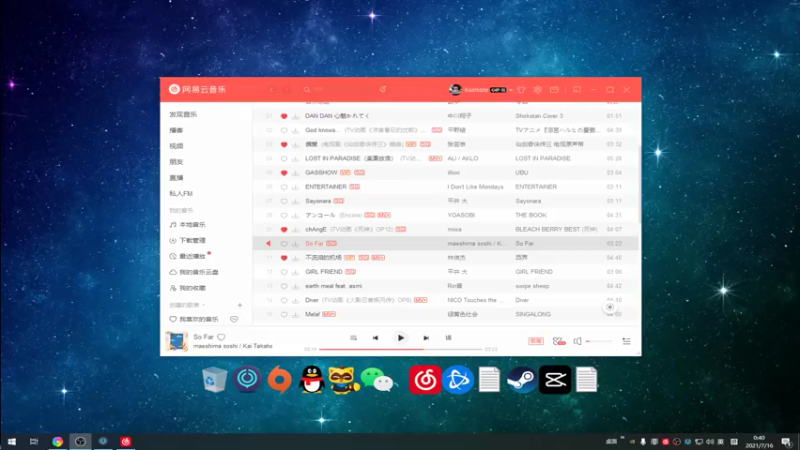Click the search input field
800x450 pixels.
coord(339,89)
